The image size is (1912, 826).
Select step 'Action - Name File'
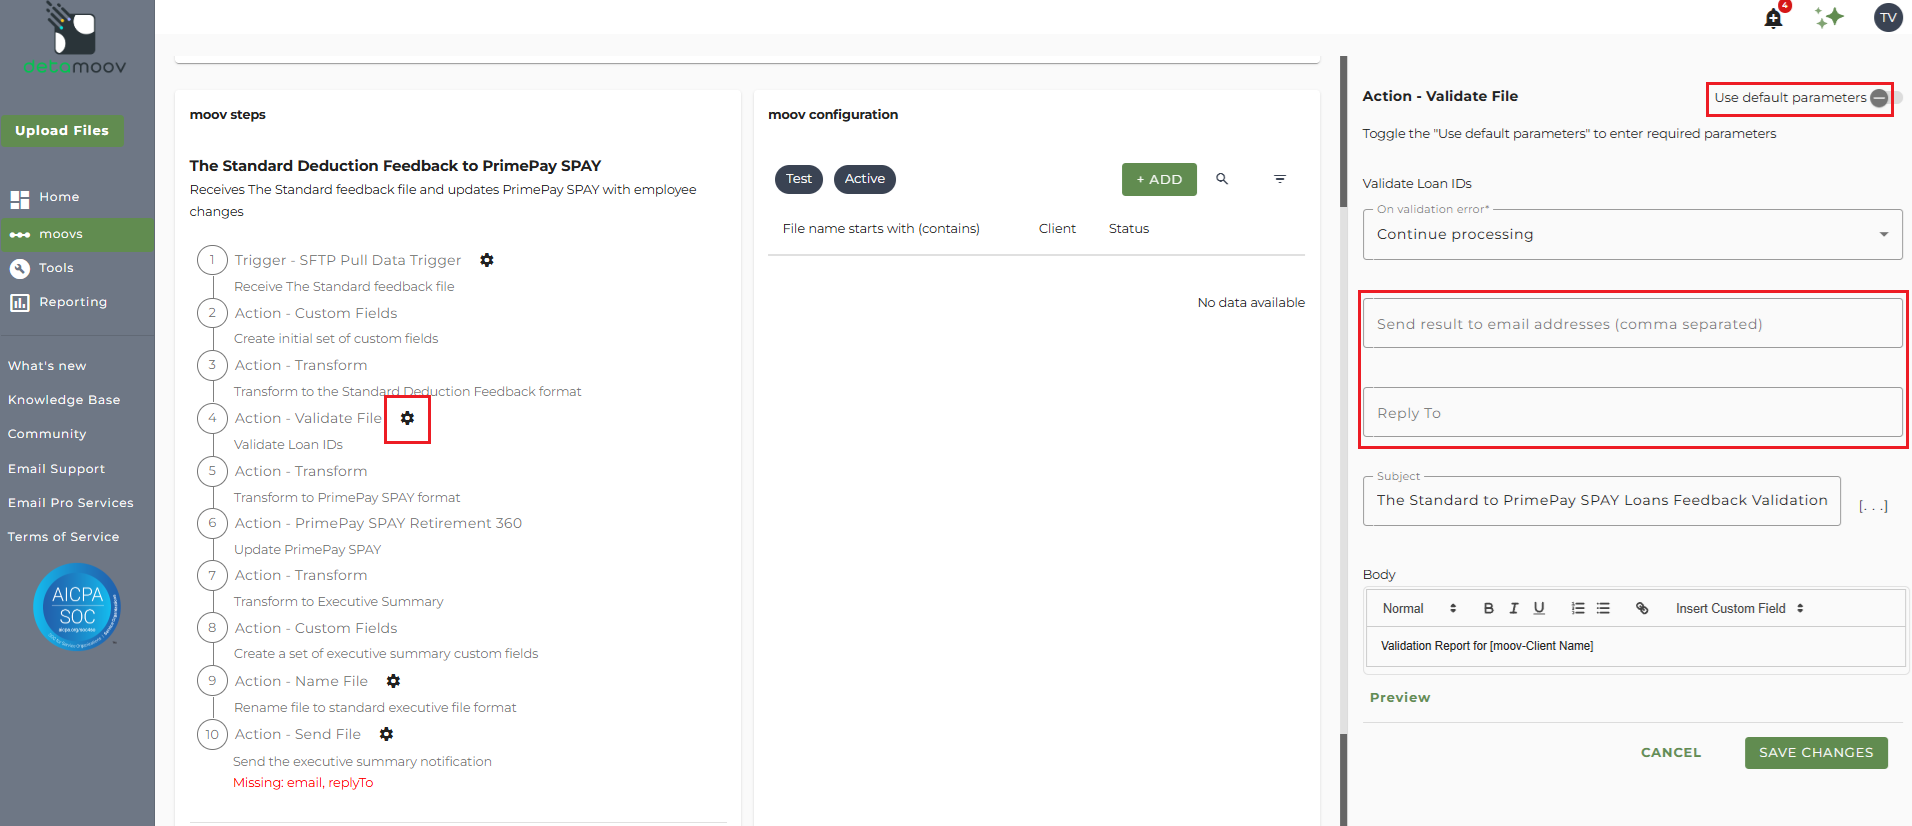(301, 681)
